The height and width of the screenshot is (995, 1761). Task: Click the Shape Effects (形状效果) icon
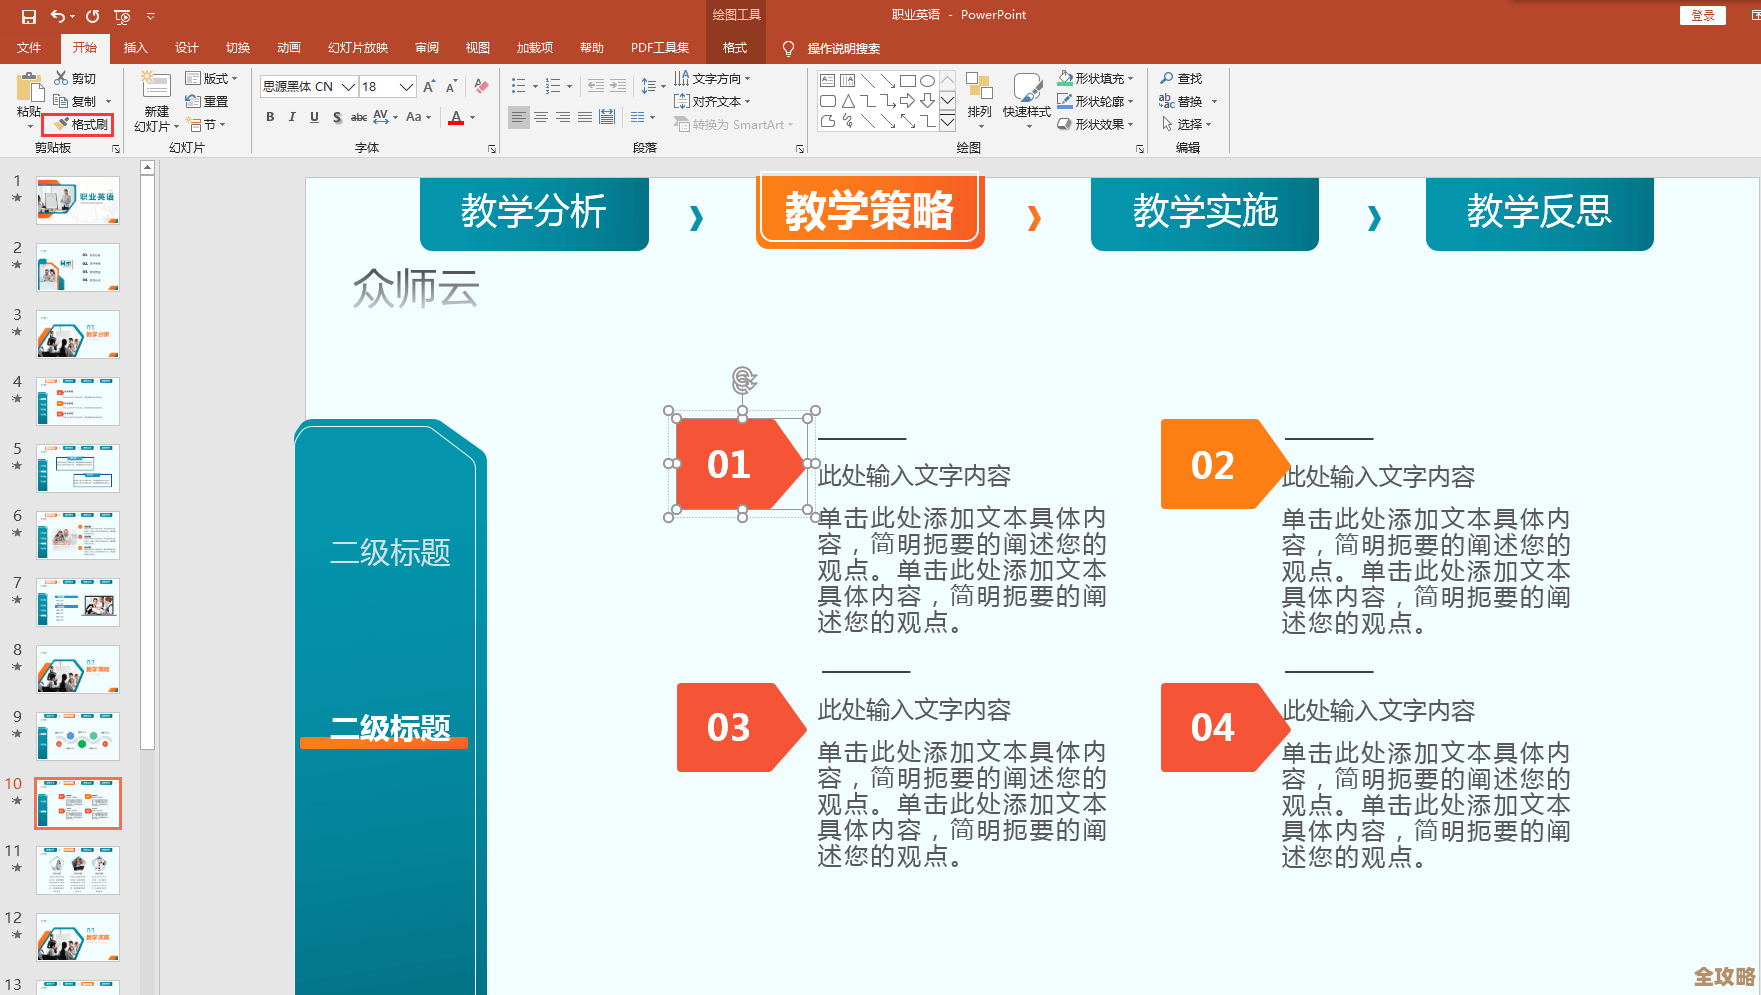point(1096,124)
